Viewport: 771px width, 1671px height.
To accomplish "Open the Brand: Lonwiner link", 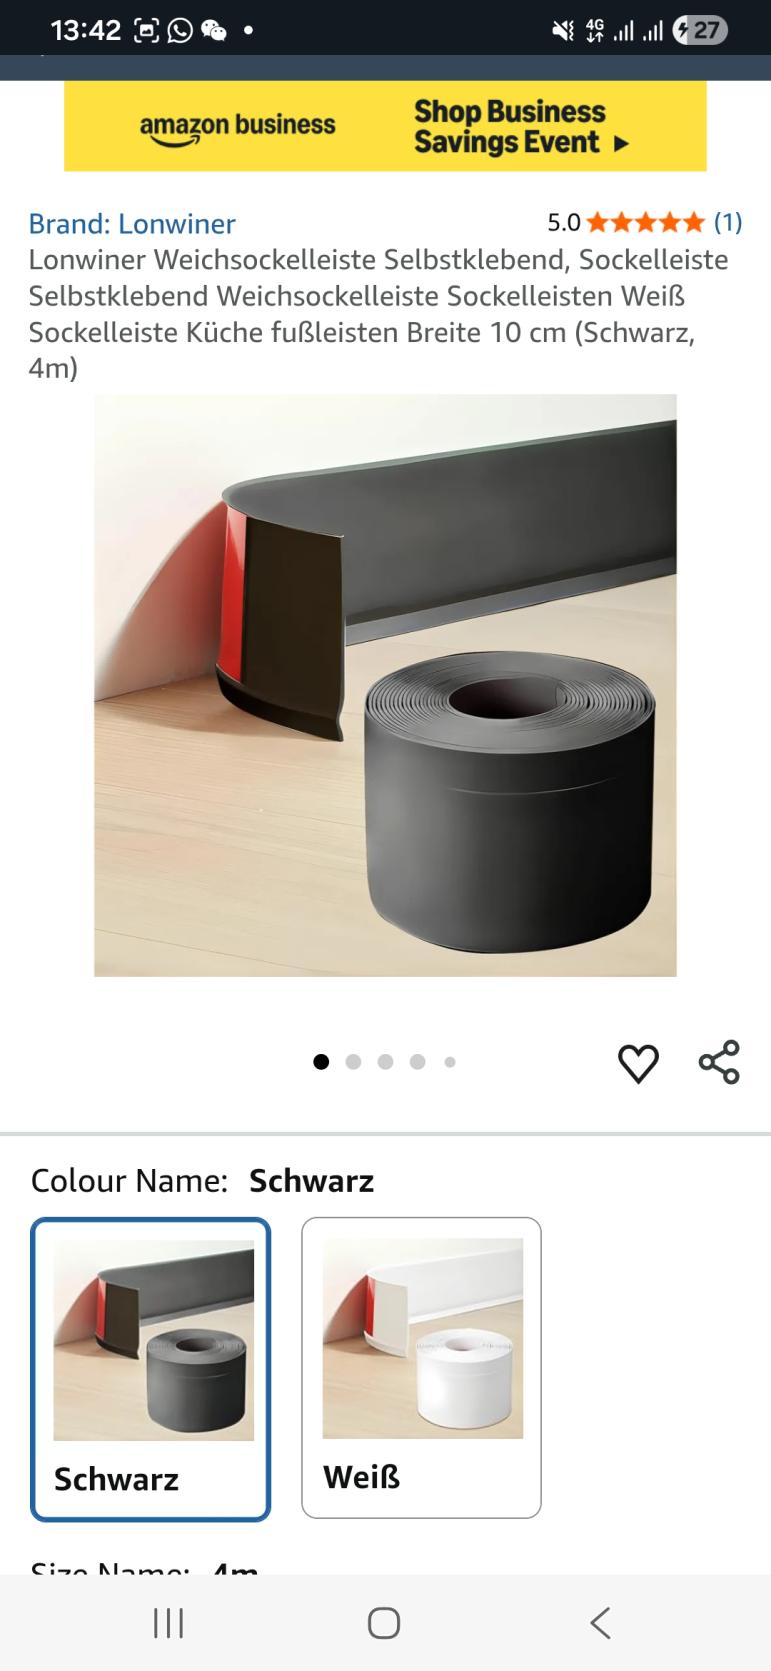I will [132, 223].
